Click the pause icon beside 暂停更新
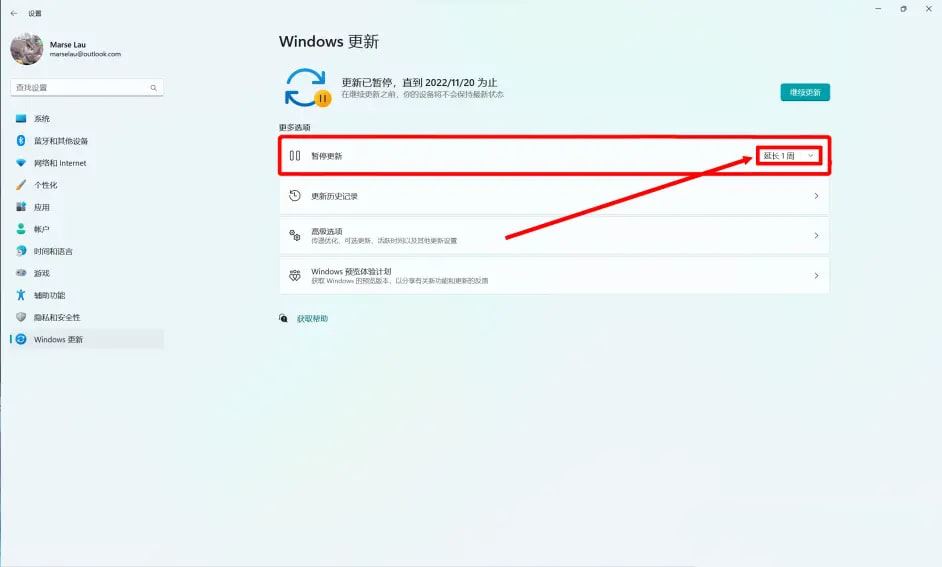Viewport: 942px width, 567px height. coord(295,156)
